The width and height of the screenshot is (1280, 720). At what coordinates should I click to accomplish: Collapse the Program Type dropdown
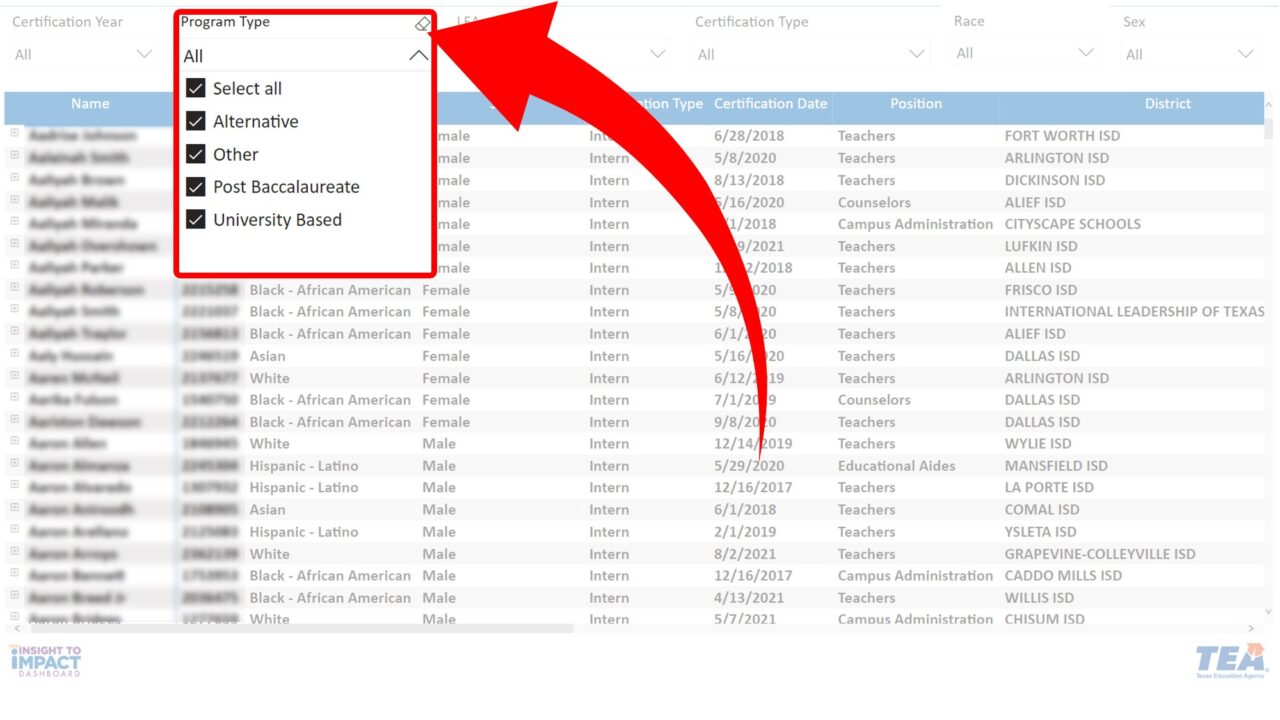click(x=418, y=56)
